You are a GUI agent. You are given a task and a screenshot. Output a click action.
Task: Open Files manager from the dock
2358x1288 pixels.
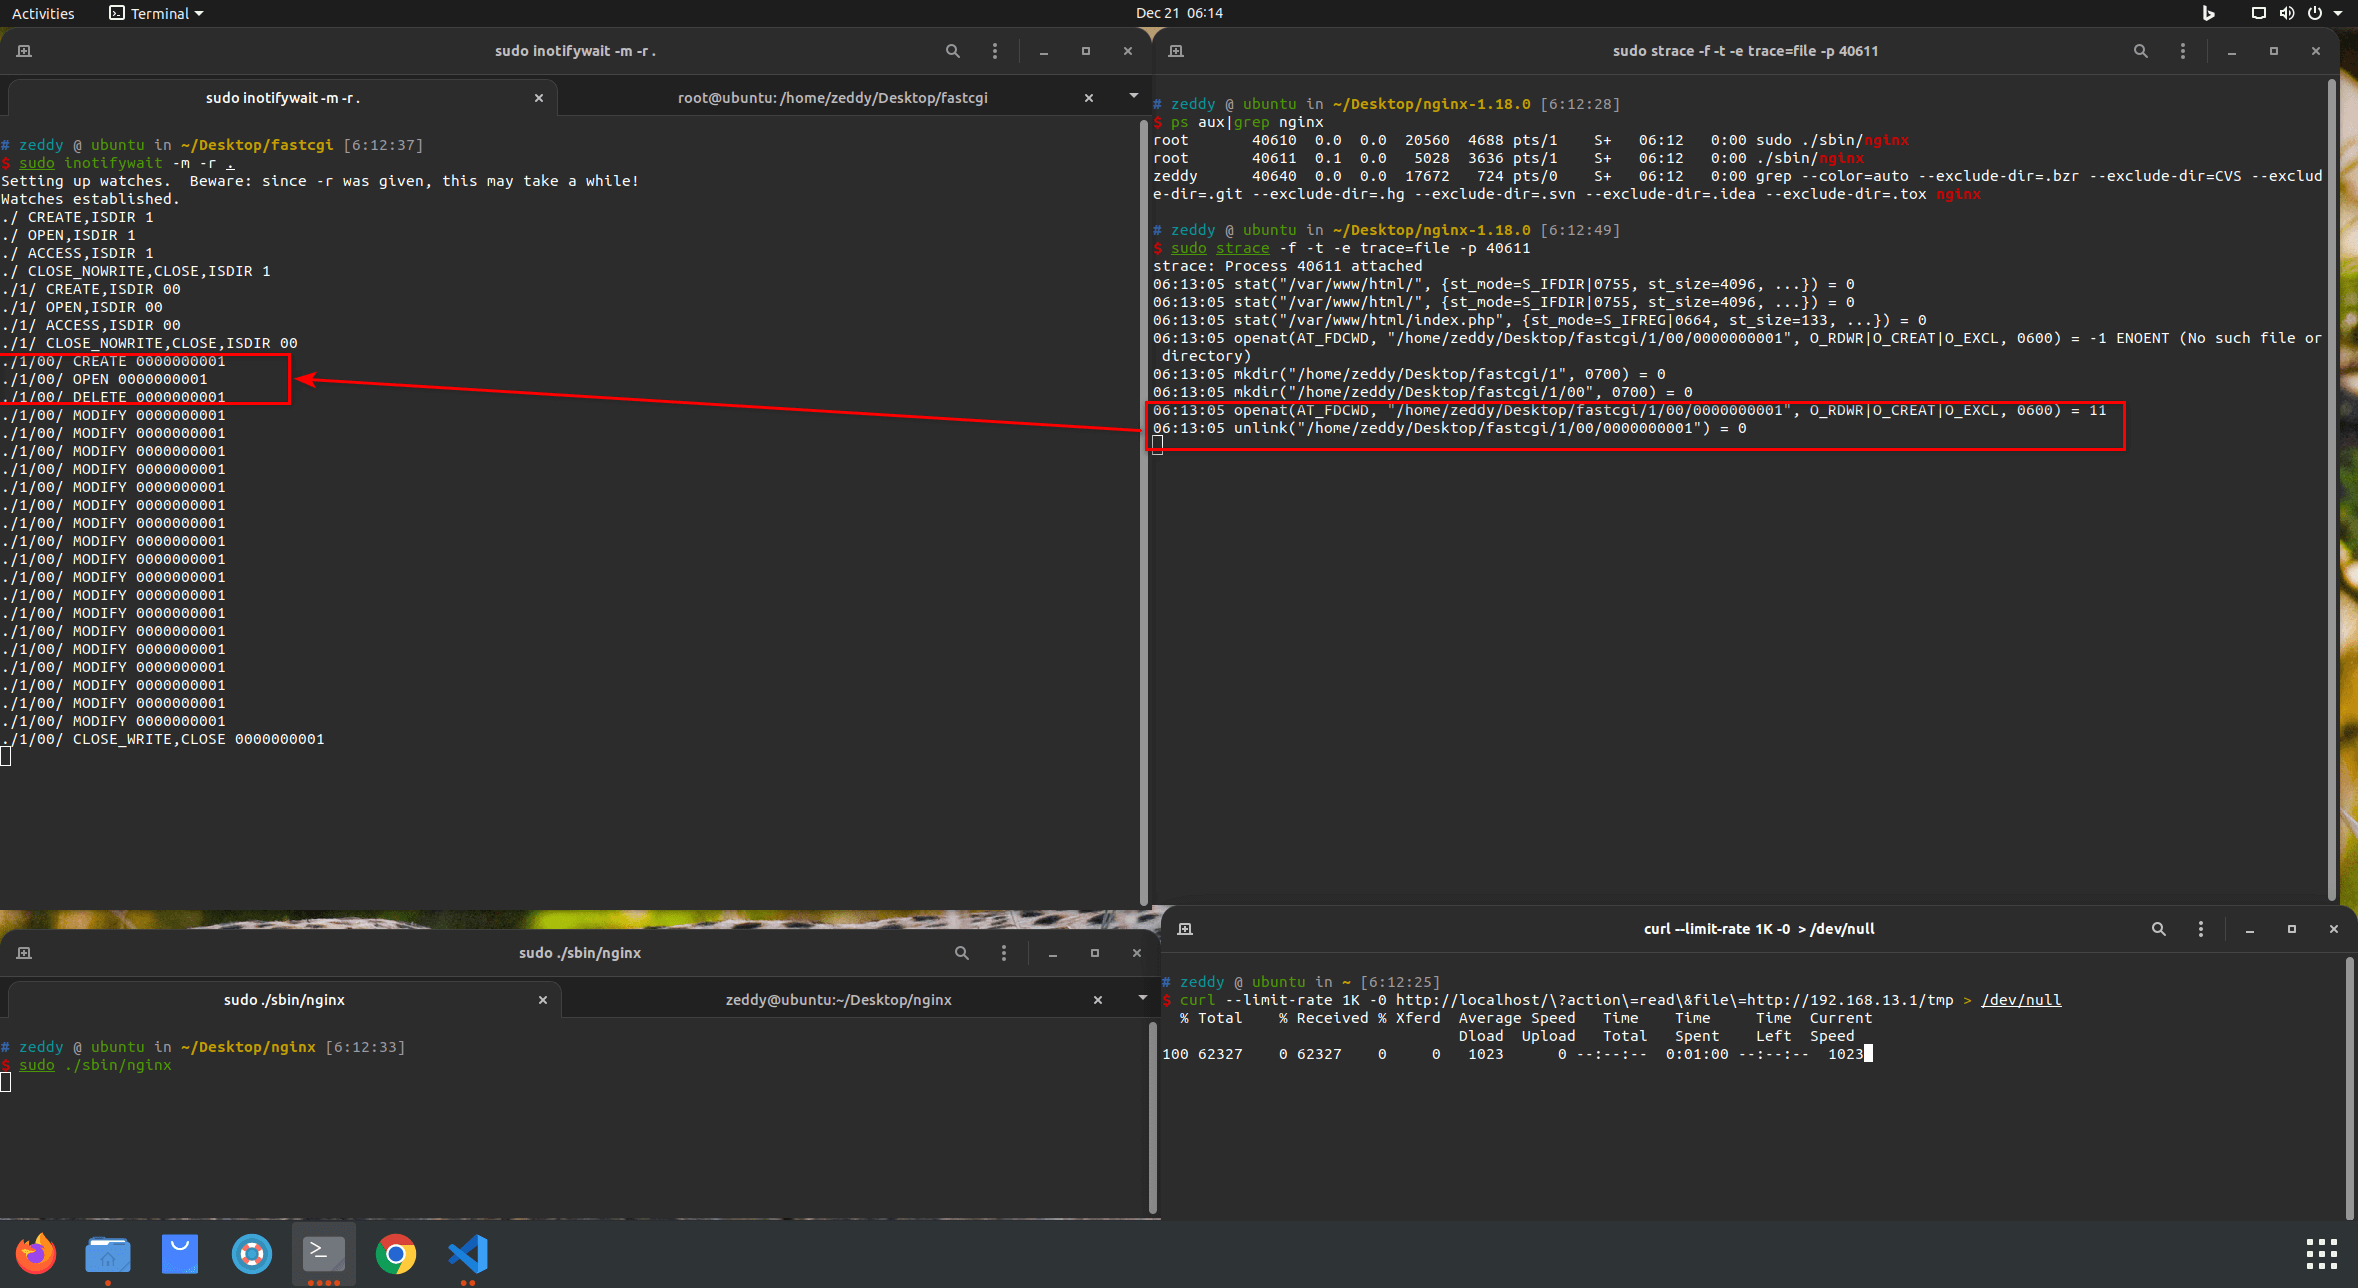click(108, 1253)
